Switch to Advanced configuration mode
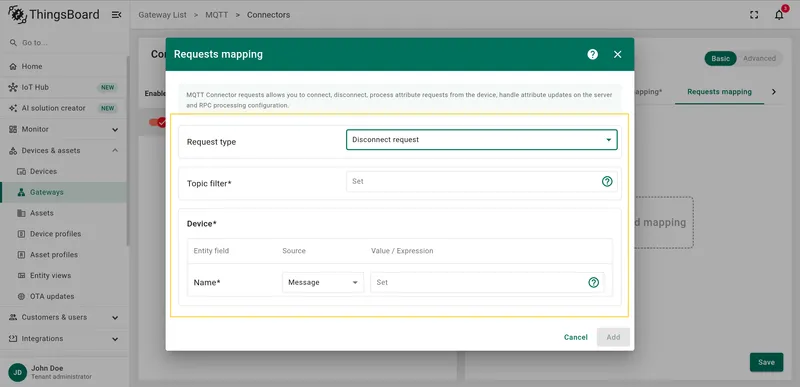The width and height of the screenshot is (800, 387). point(759,58)
